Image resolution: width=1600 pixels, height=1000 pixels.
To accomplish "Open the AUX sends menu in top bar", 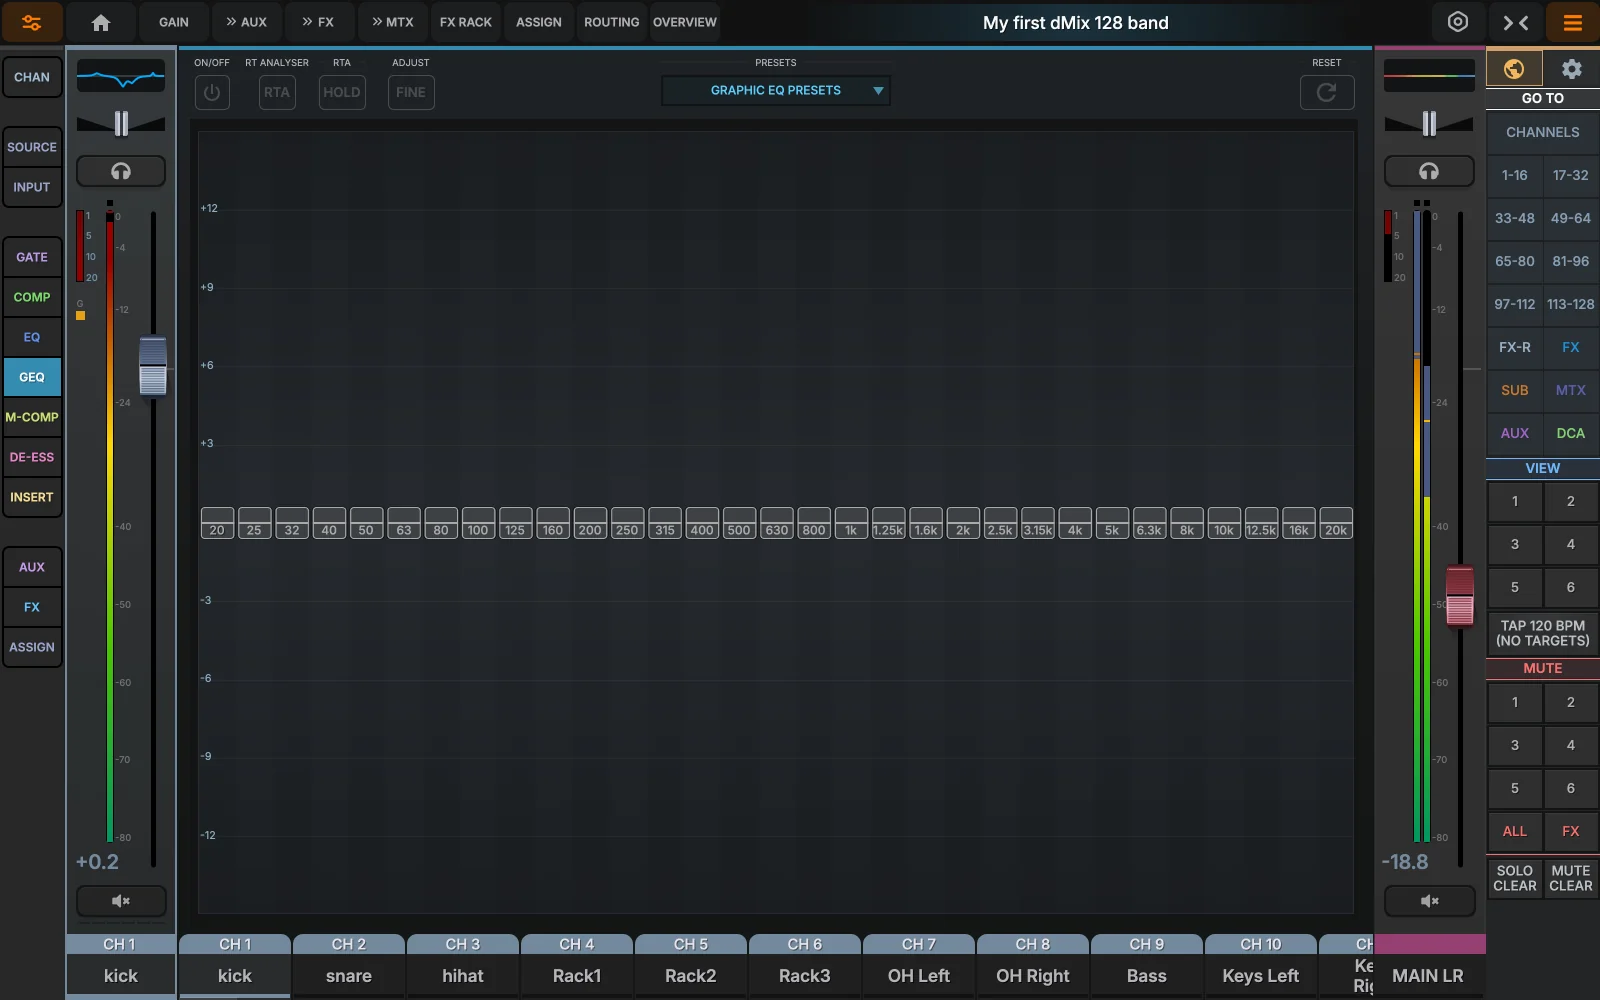I will [247, 22].
